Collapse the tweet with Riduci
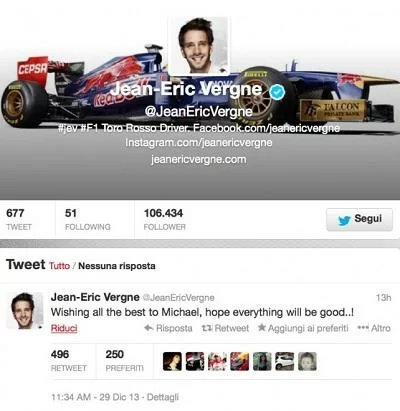Screen dimensions: 400x411 pyautogui.click(x=64, y=328)
